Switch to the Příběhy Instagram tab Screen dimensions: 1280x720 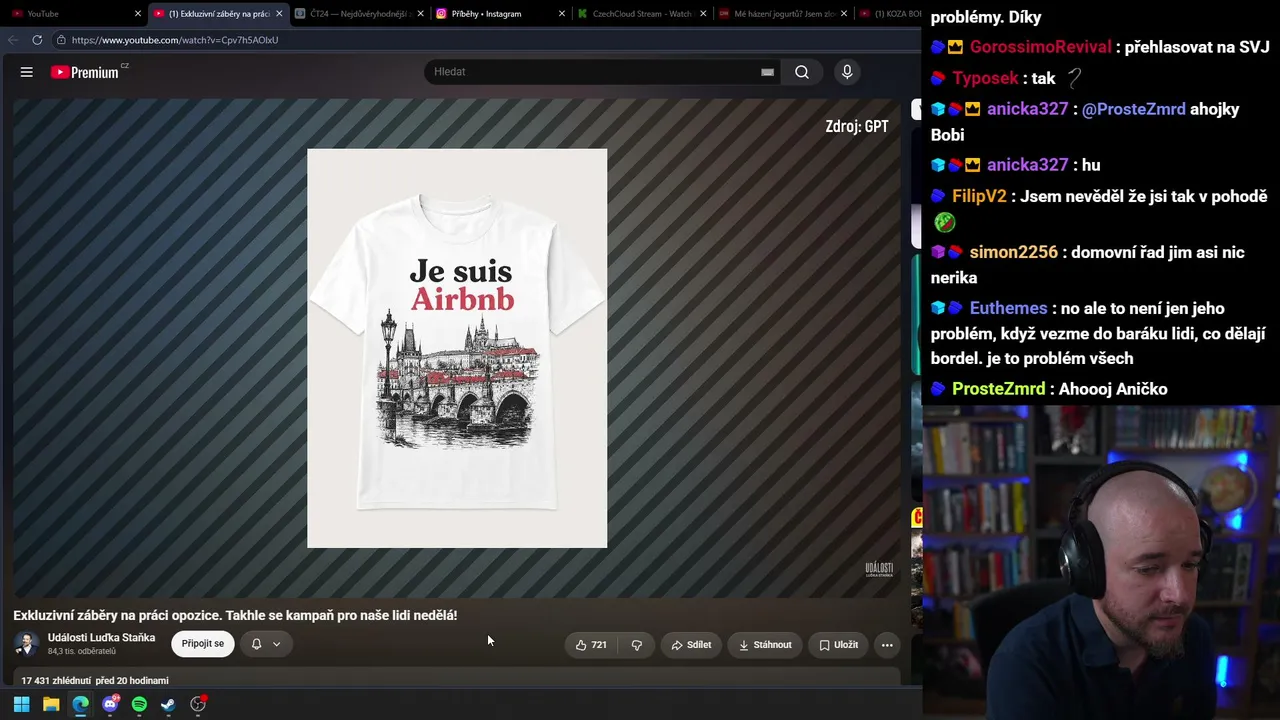pos(500,14)
